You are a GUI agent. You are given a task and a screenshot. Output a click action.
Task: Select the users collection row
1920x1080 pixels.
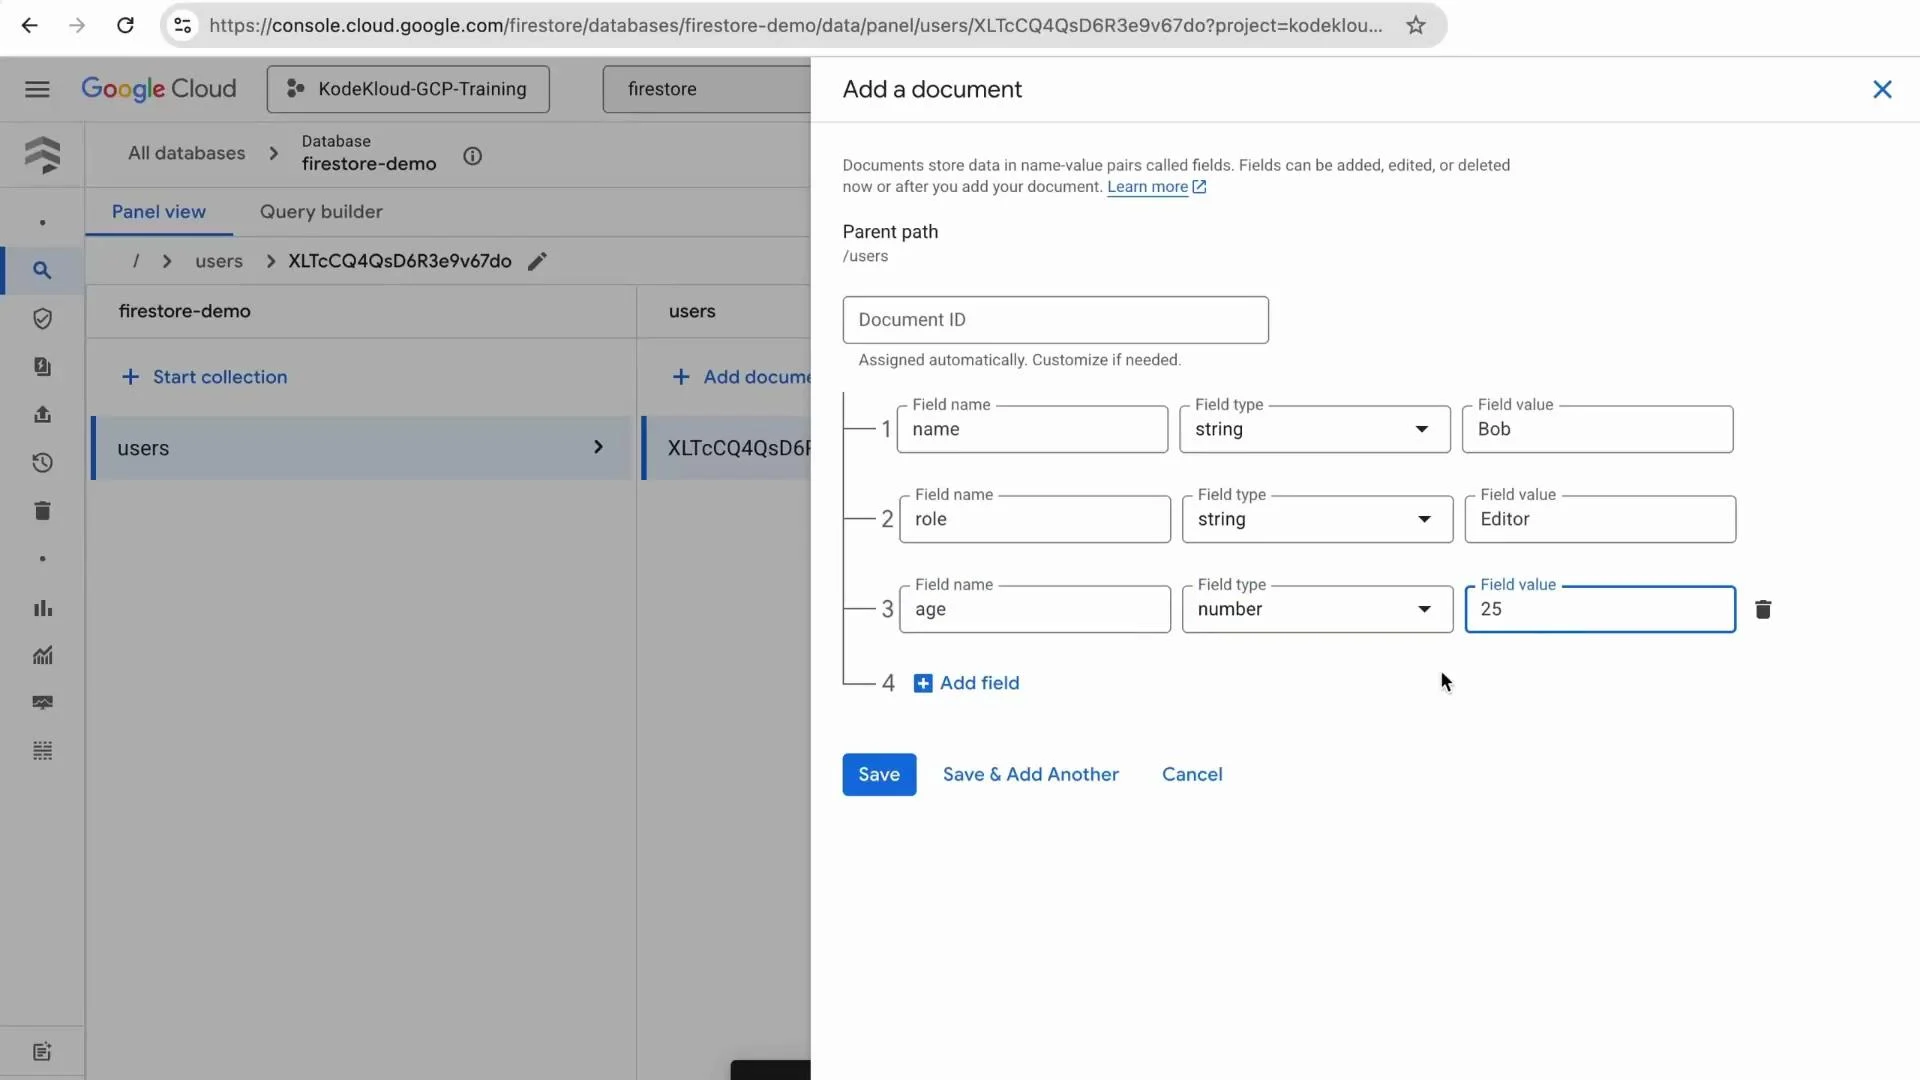tap(361, 447)
